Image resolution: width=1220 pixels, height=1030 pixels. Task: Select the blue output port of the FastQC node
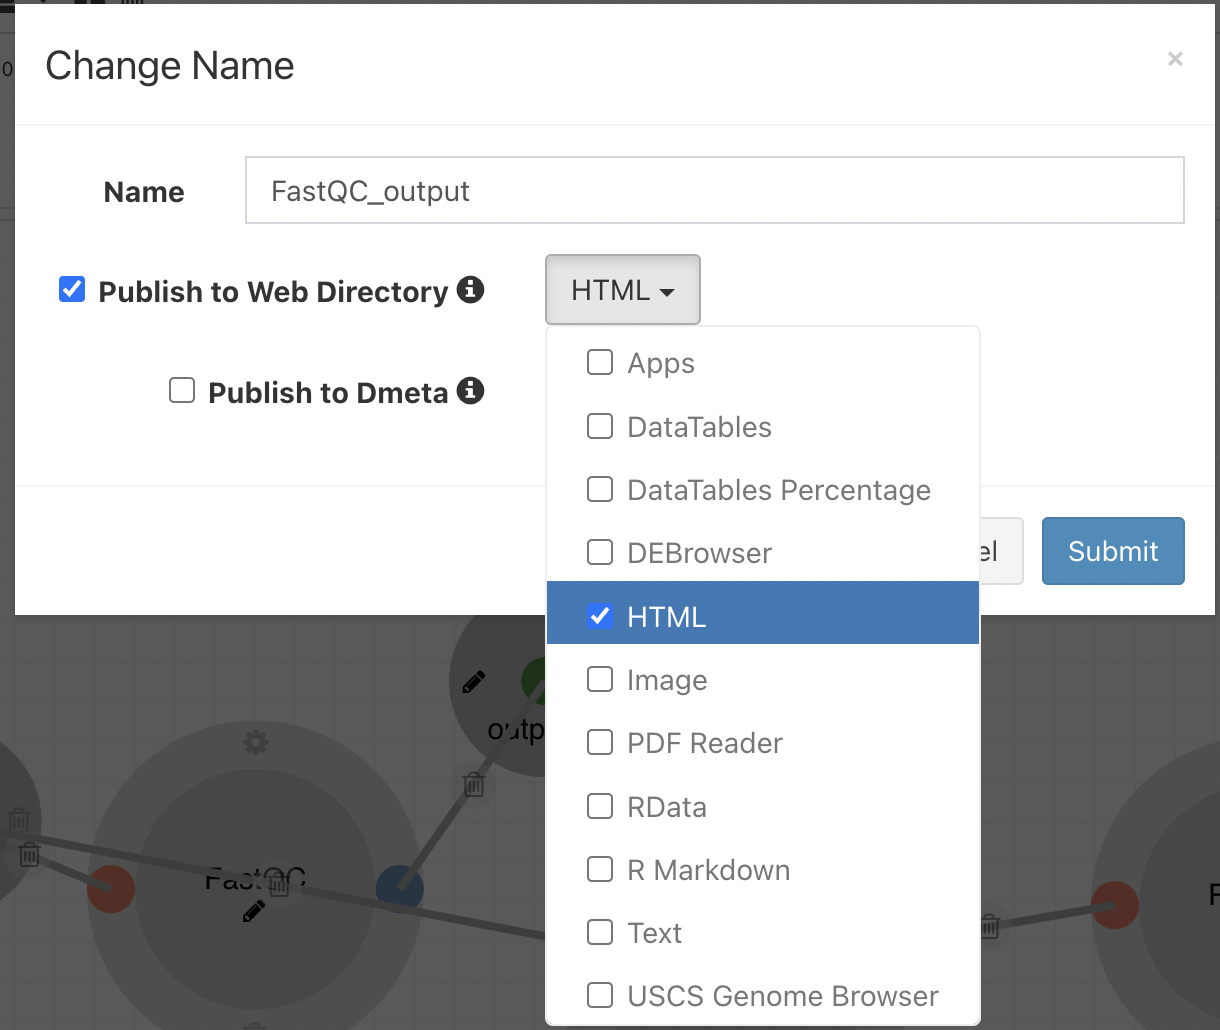coord(399,888)
